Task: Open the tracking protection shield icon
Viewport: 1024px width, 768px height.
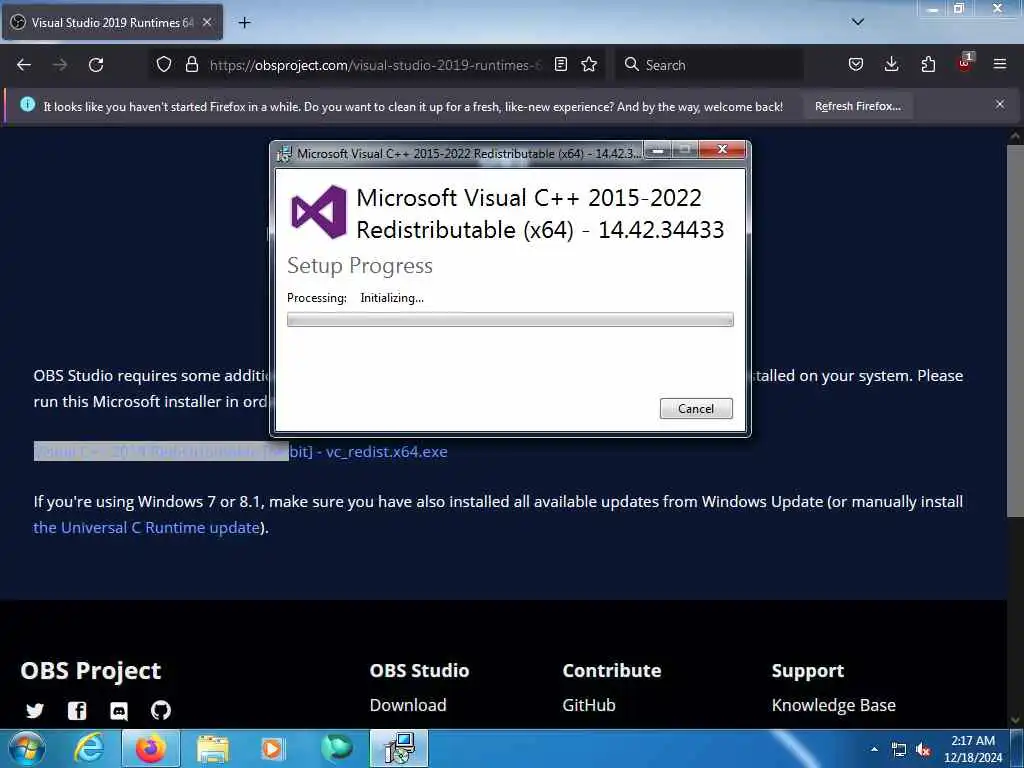Action: pos(164,64)
